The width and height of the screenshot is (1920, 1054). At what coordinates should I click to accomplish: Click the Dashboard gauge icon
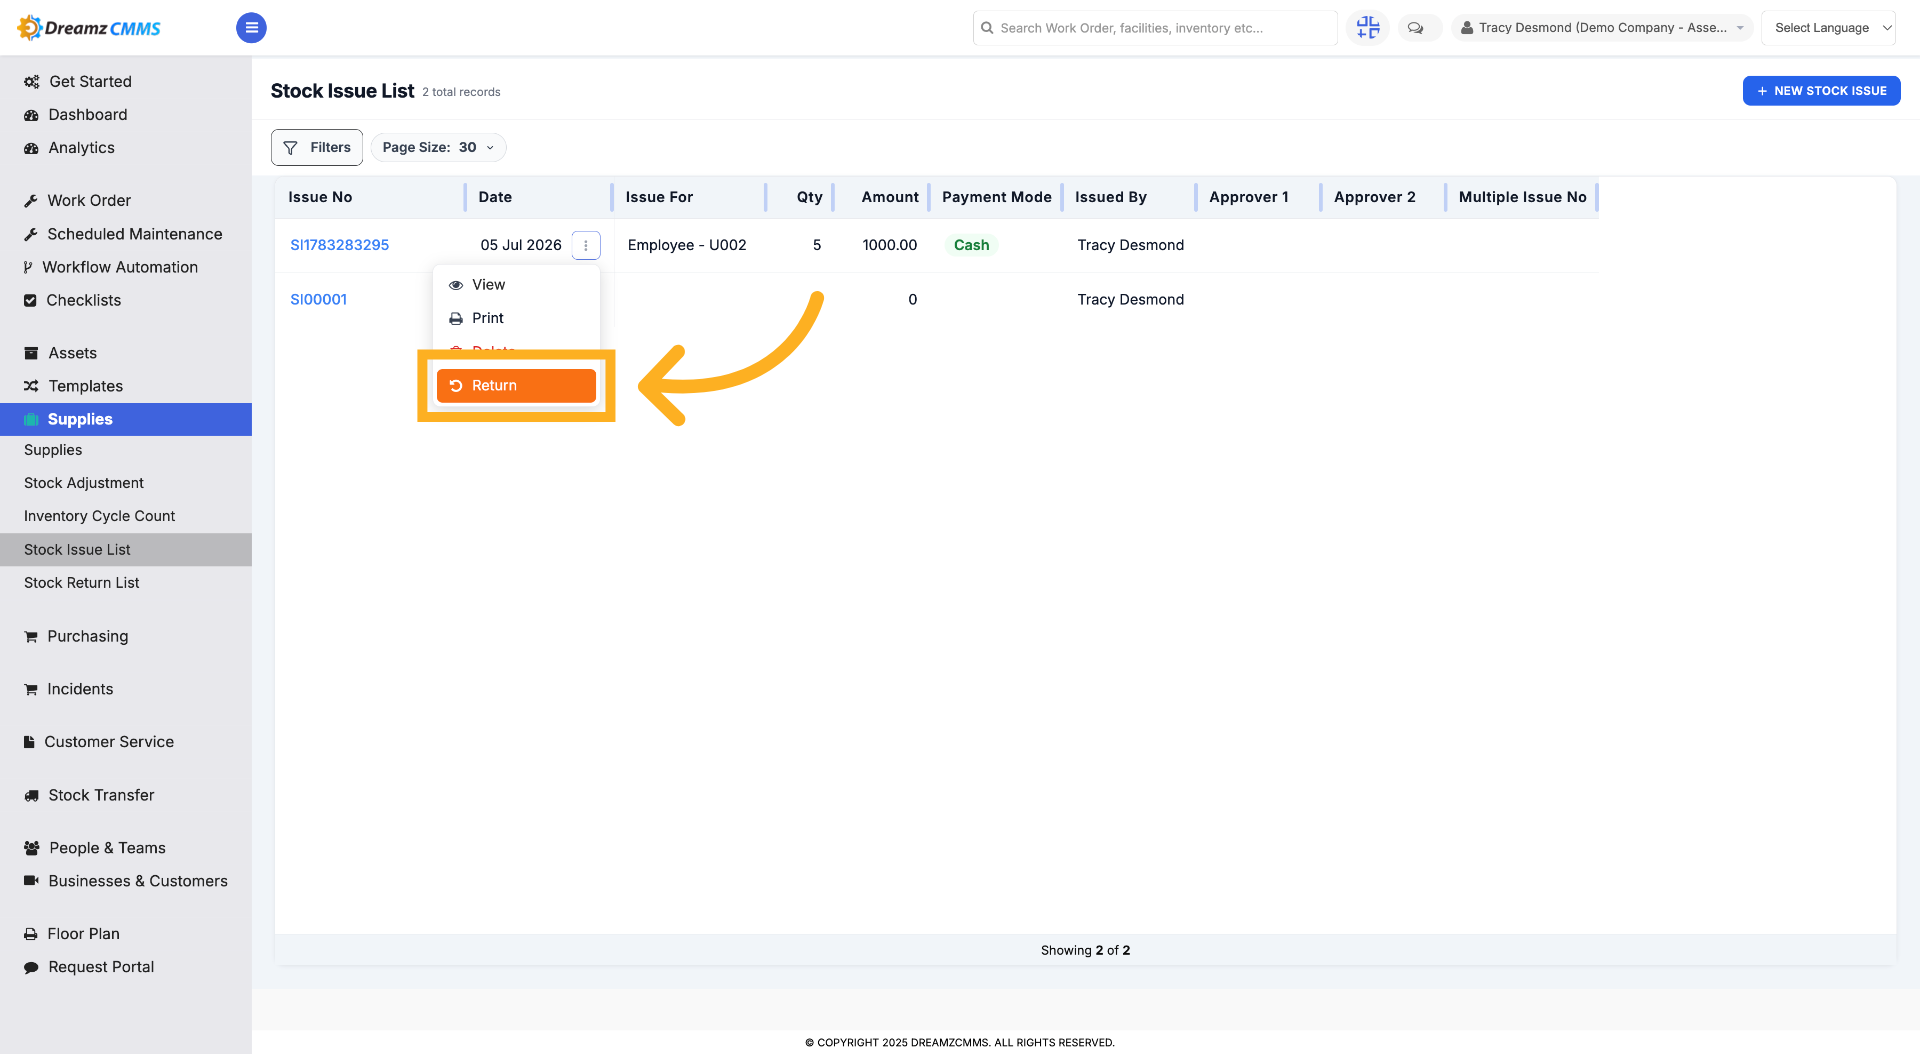(32, 115)
